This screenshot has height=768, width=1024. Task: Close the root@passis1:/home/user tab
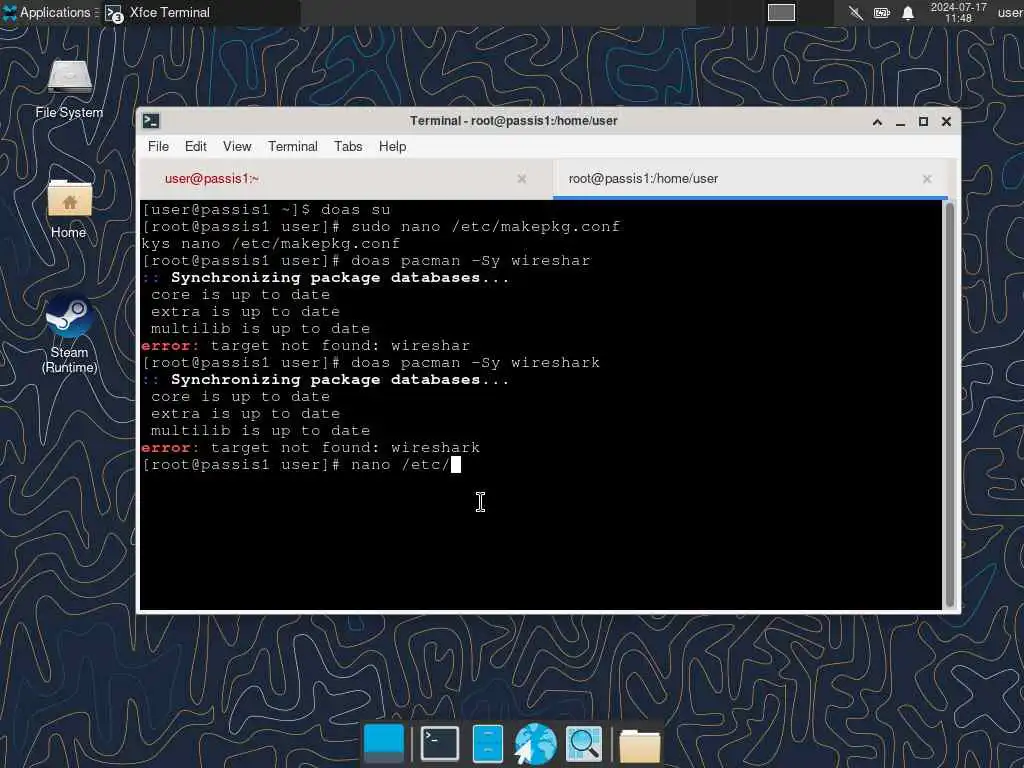(927, 178)
